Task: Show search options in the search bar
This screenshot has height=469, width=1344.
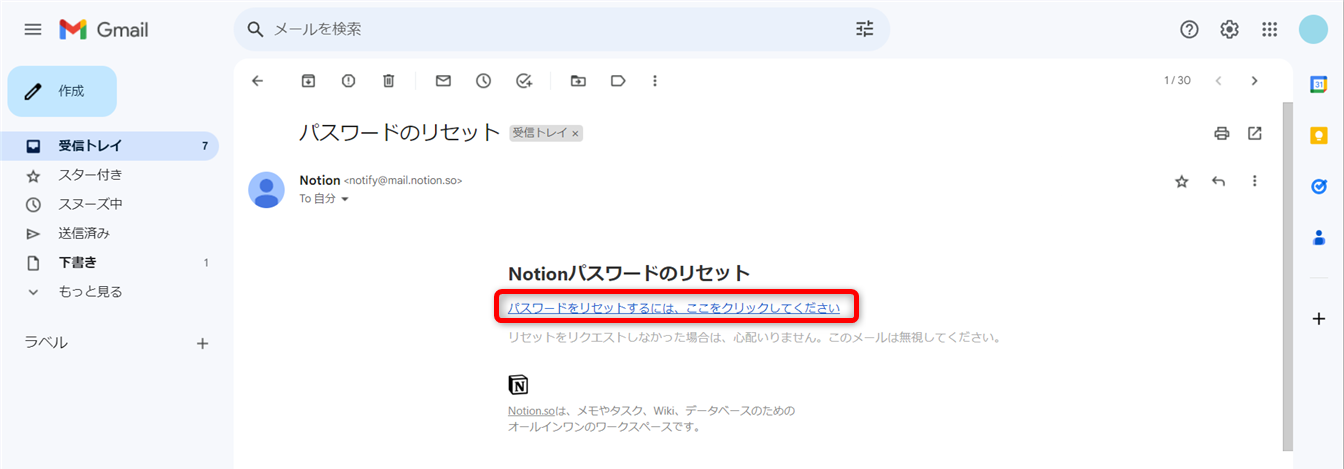Action: click(865, 29)
